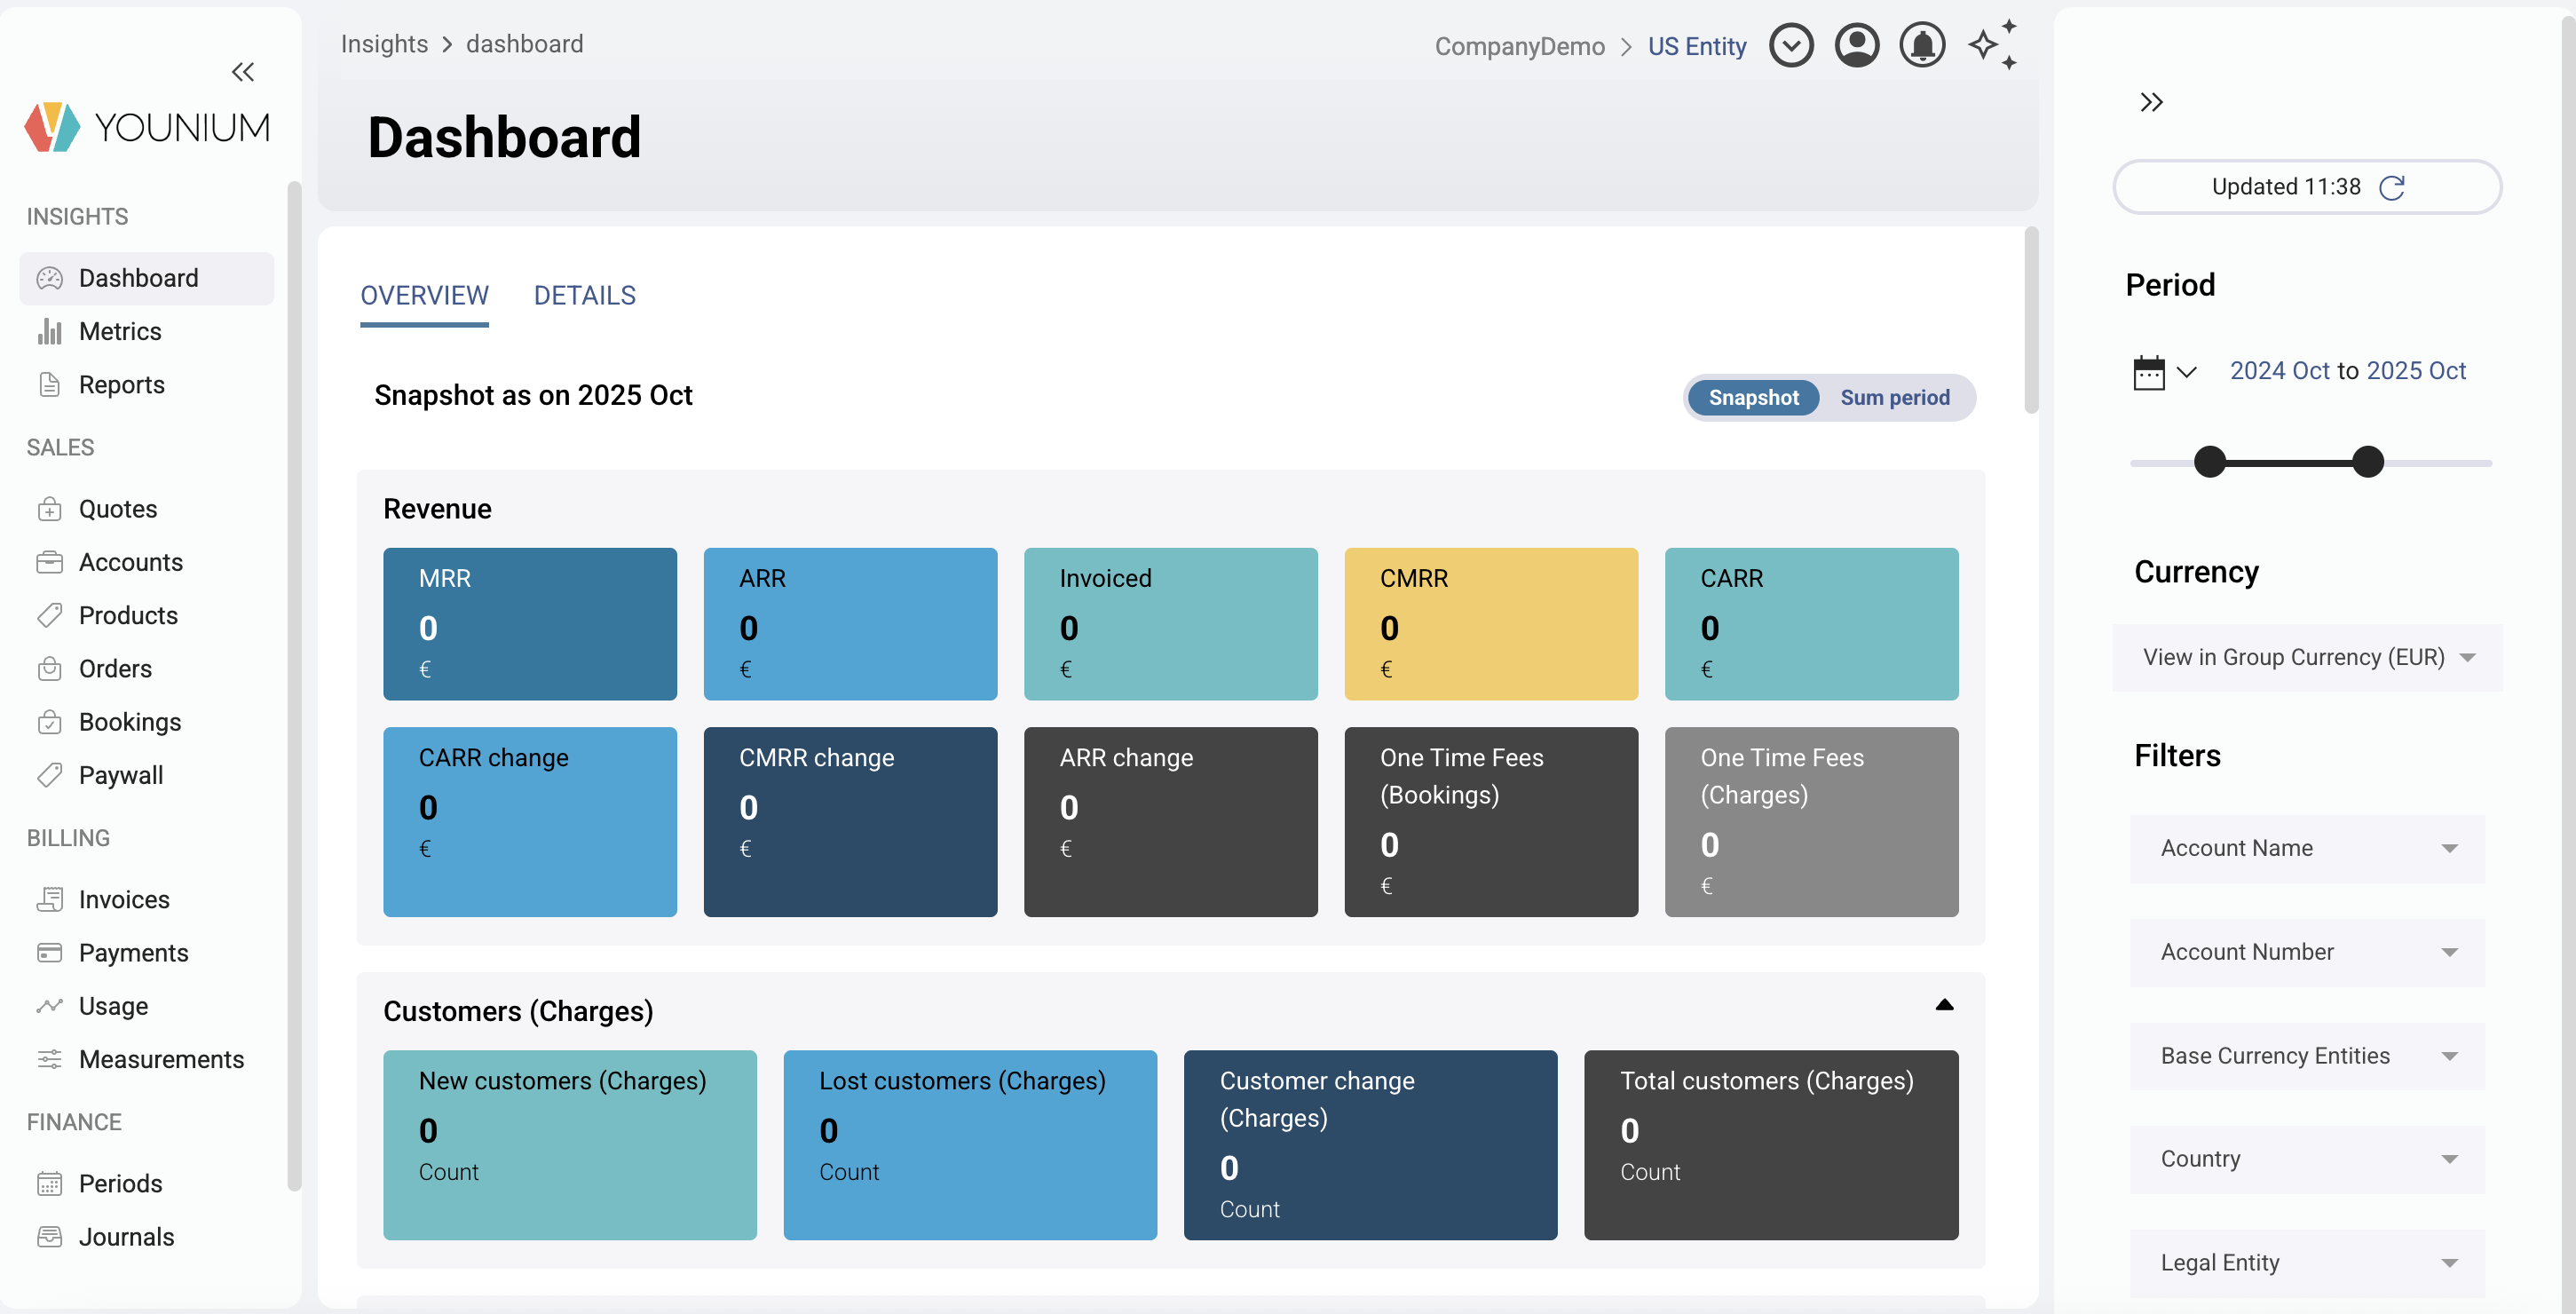
Task: Collapse the right filter panel chevrons
Action: click(2151, 102)
